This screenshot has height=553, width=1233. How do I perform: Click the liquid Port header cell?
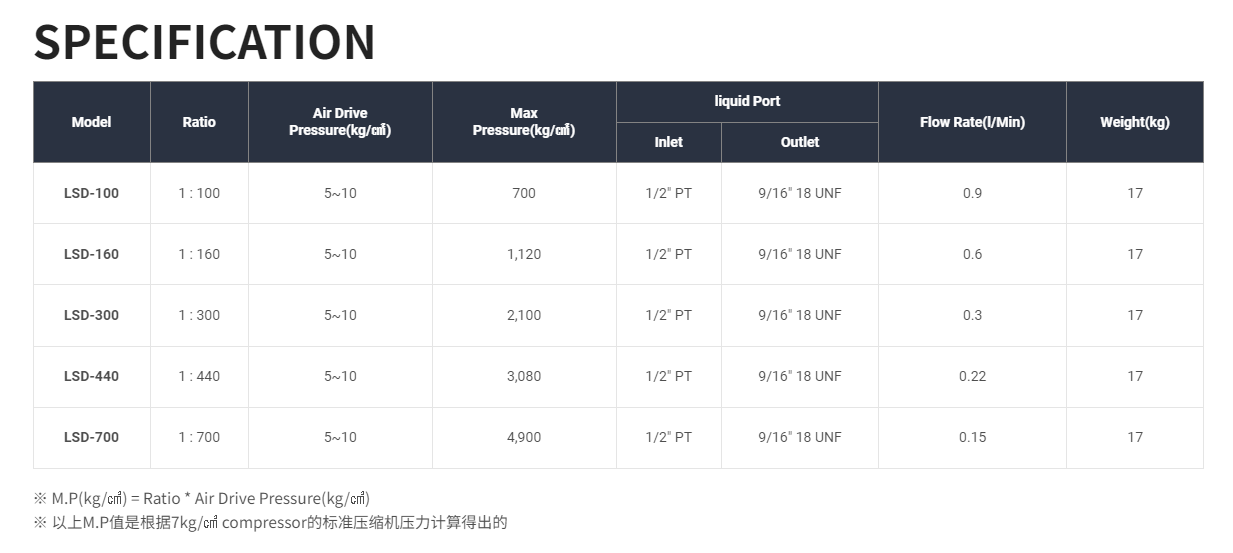[747, 101]
